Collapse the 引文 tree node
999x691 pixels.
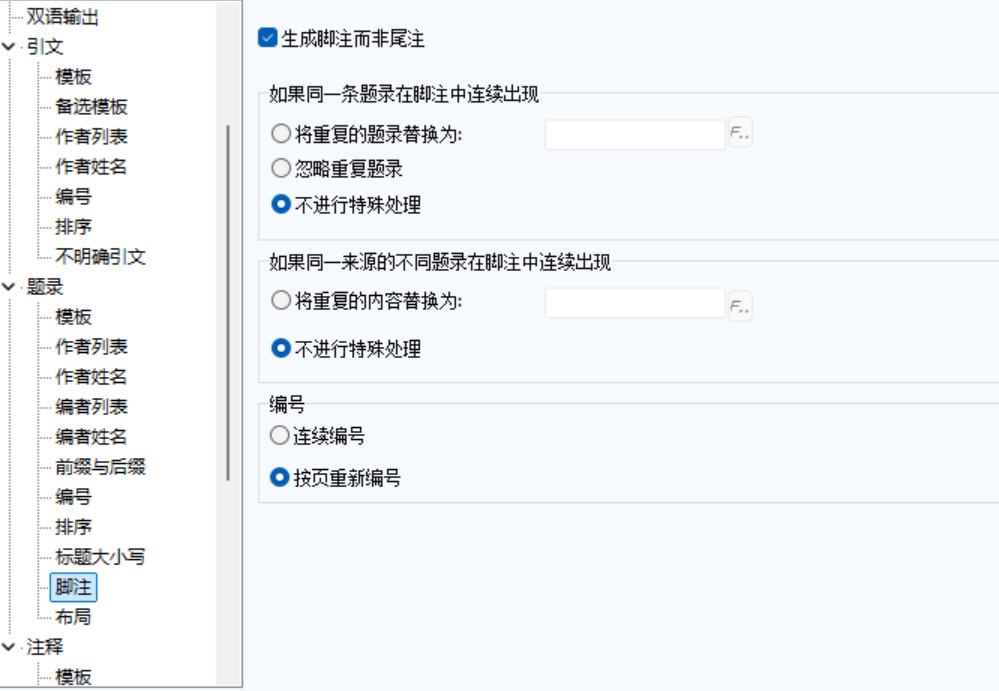10,47
